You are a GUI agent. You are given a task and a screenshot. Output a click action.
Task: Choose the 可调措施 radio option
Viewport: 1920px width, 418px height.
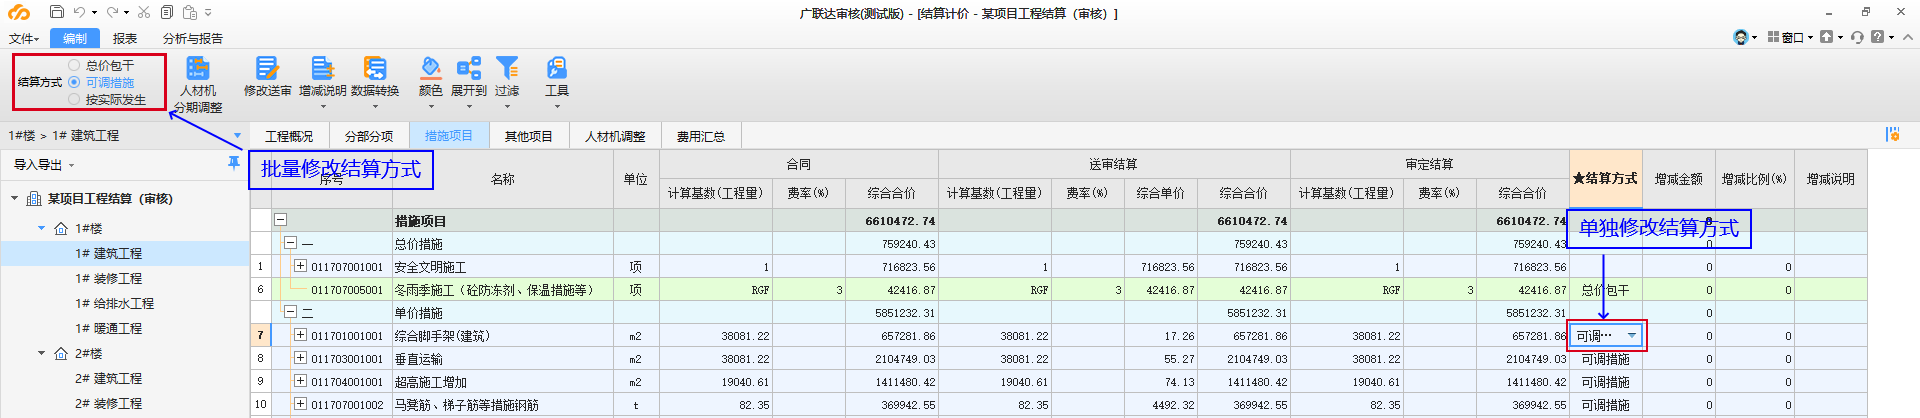[75, 82]
